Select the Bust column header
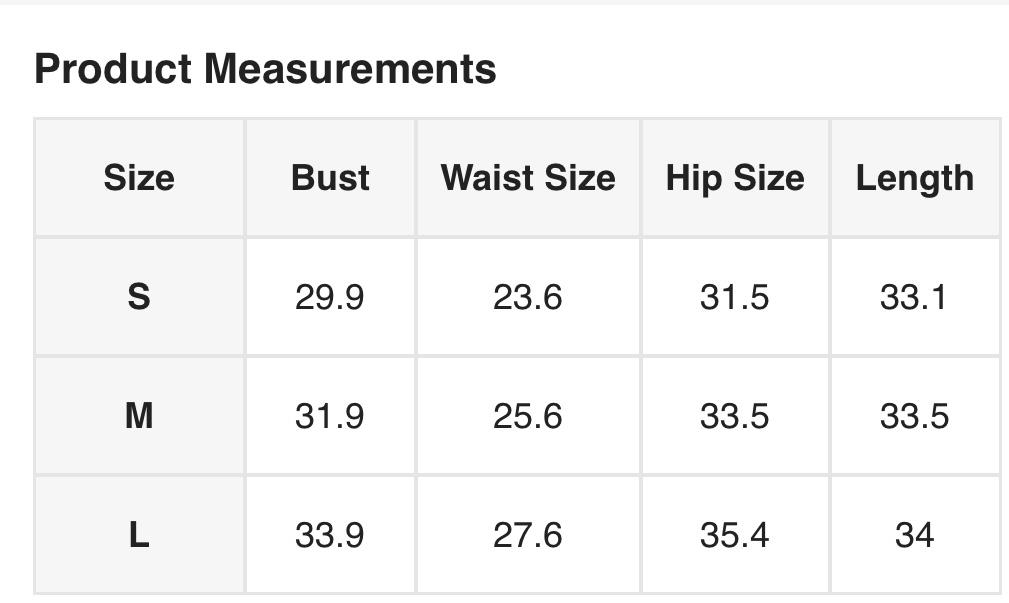The height and width of the screenshot is (603, 1009). [330, 178]
